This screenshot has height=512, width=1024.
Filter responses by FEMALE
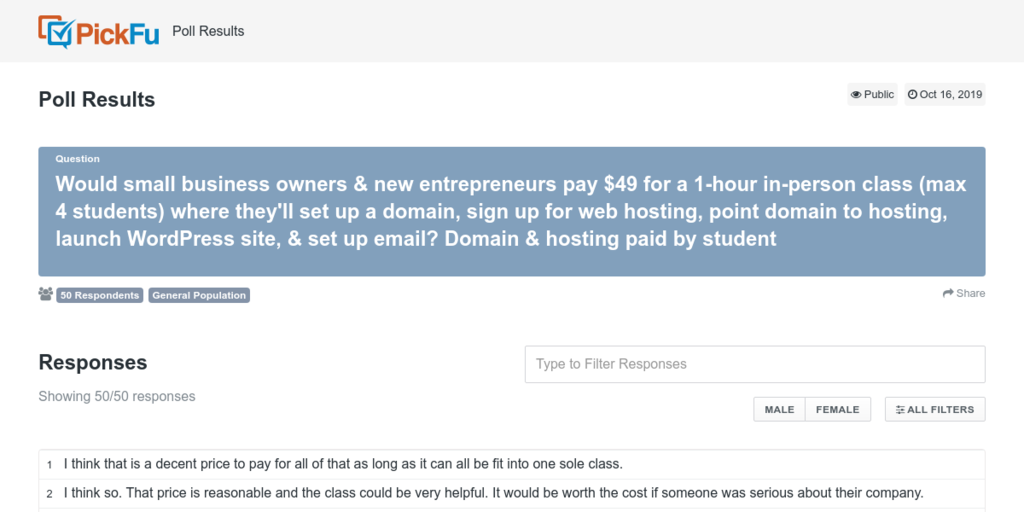click(838, 409)
